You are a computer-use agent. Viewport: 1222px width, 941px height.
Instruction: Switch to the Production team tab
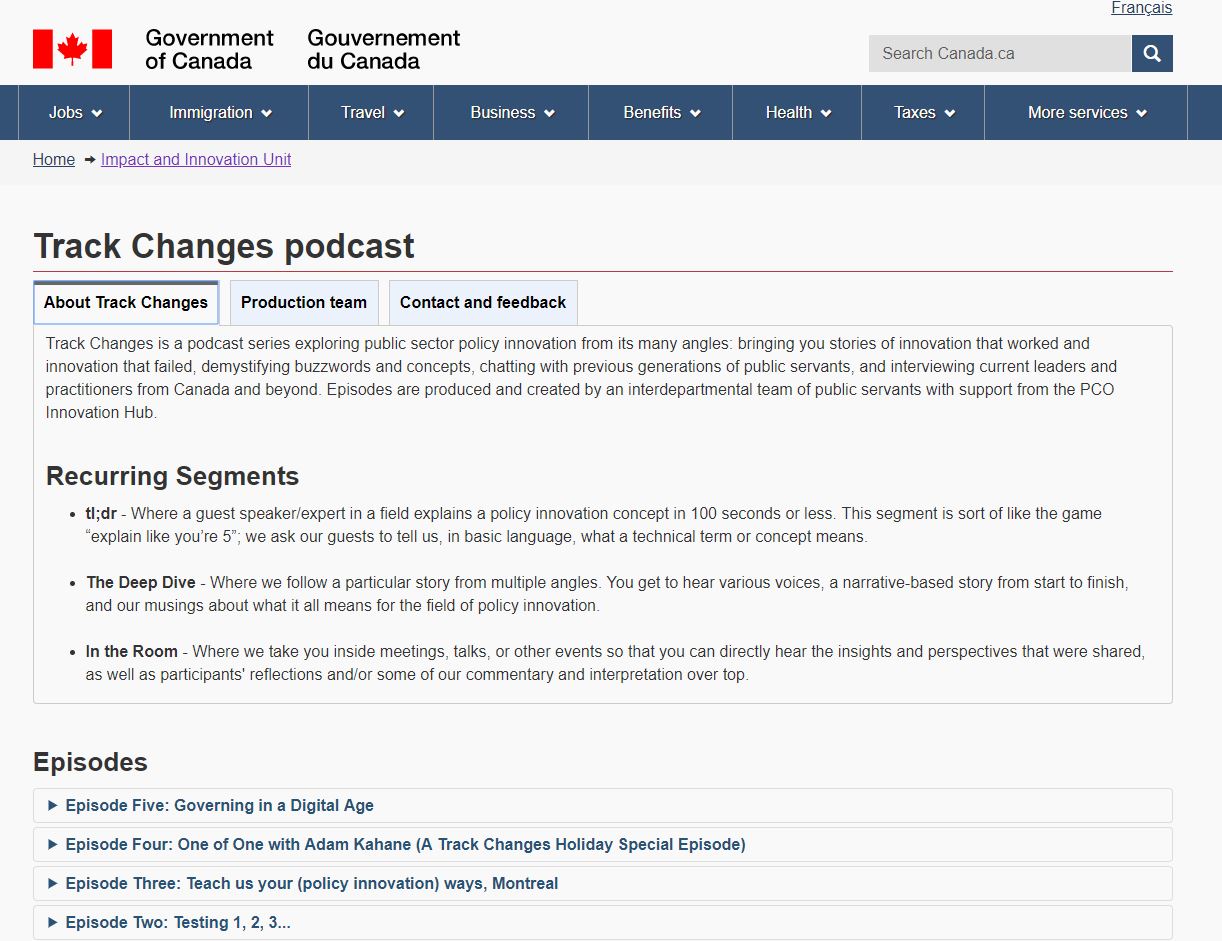[304, 303]
